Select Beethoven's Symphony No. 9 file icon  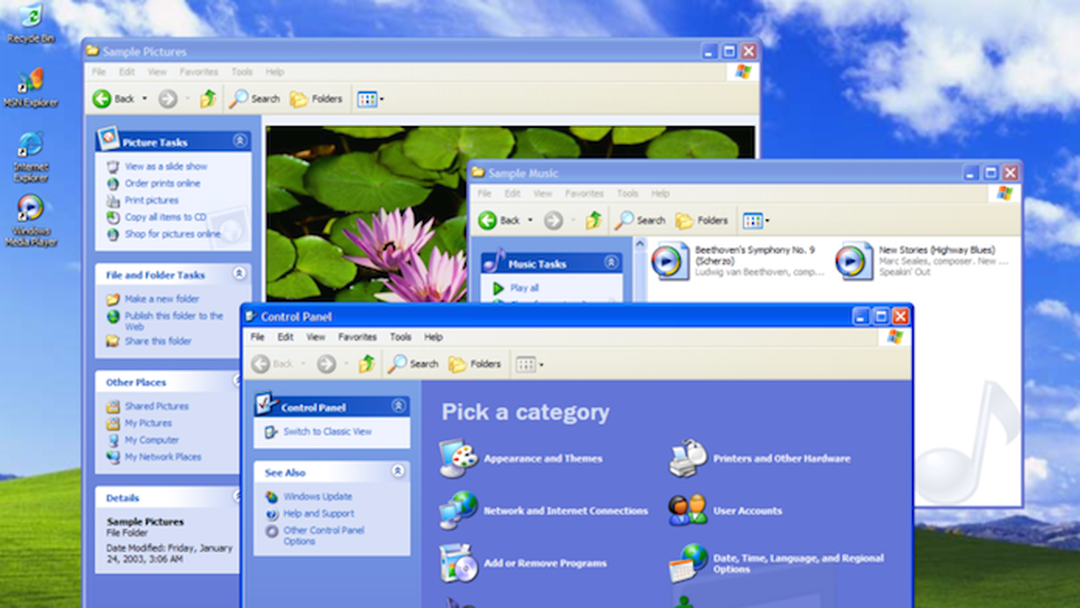(670, 261)
